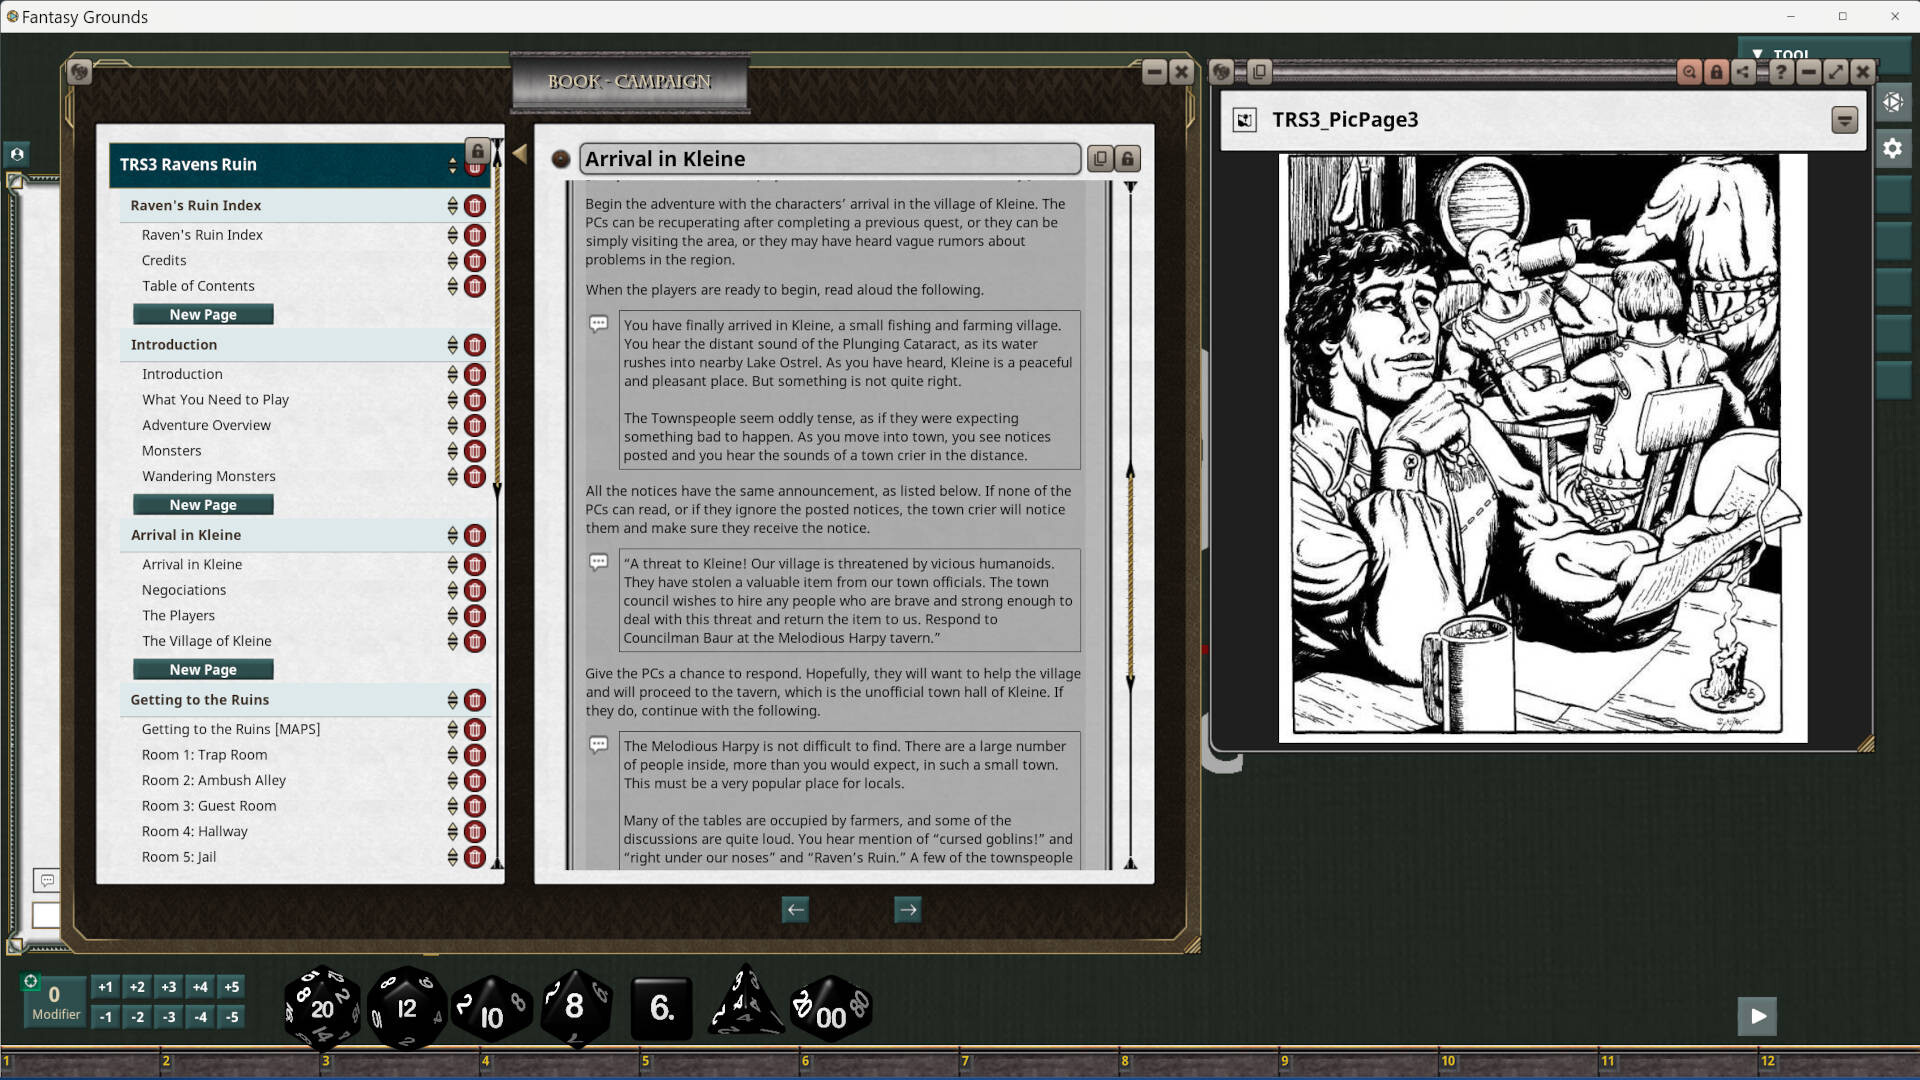Open help via the question mark icon
The image size is (1920, 1080).
[x=1781, y=72]
